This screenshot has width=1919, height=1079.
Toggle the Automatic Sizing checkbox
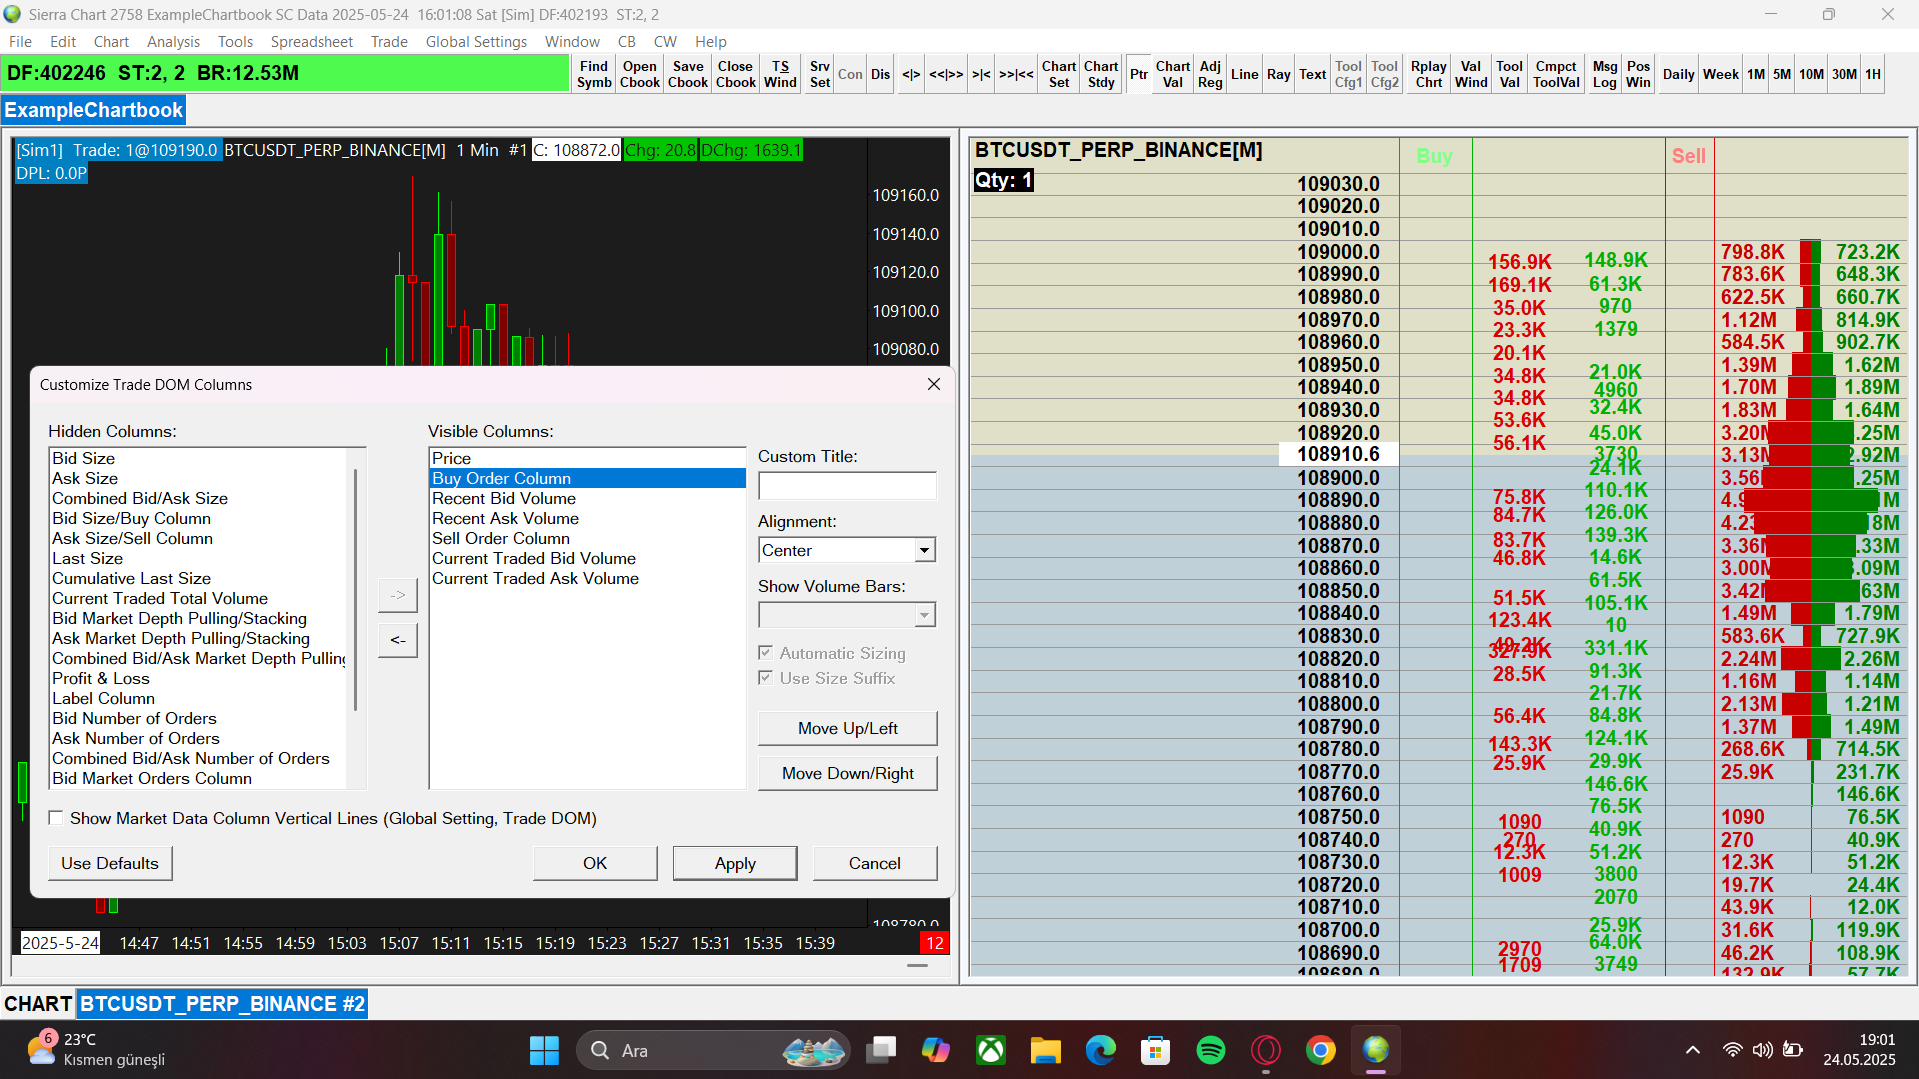coord(765,653)
